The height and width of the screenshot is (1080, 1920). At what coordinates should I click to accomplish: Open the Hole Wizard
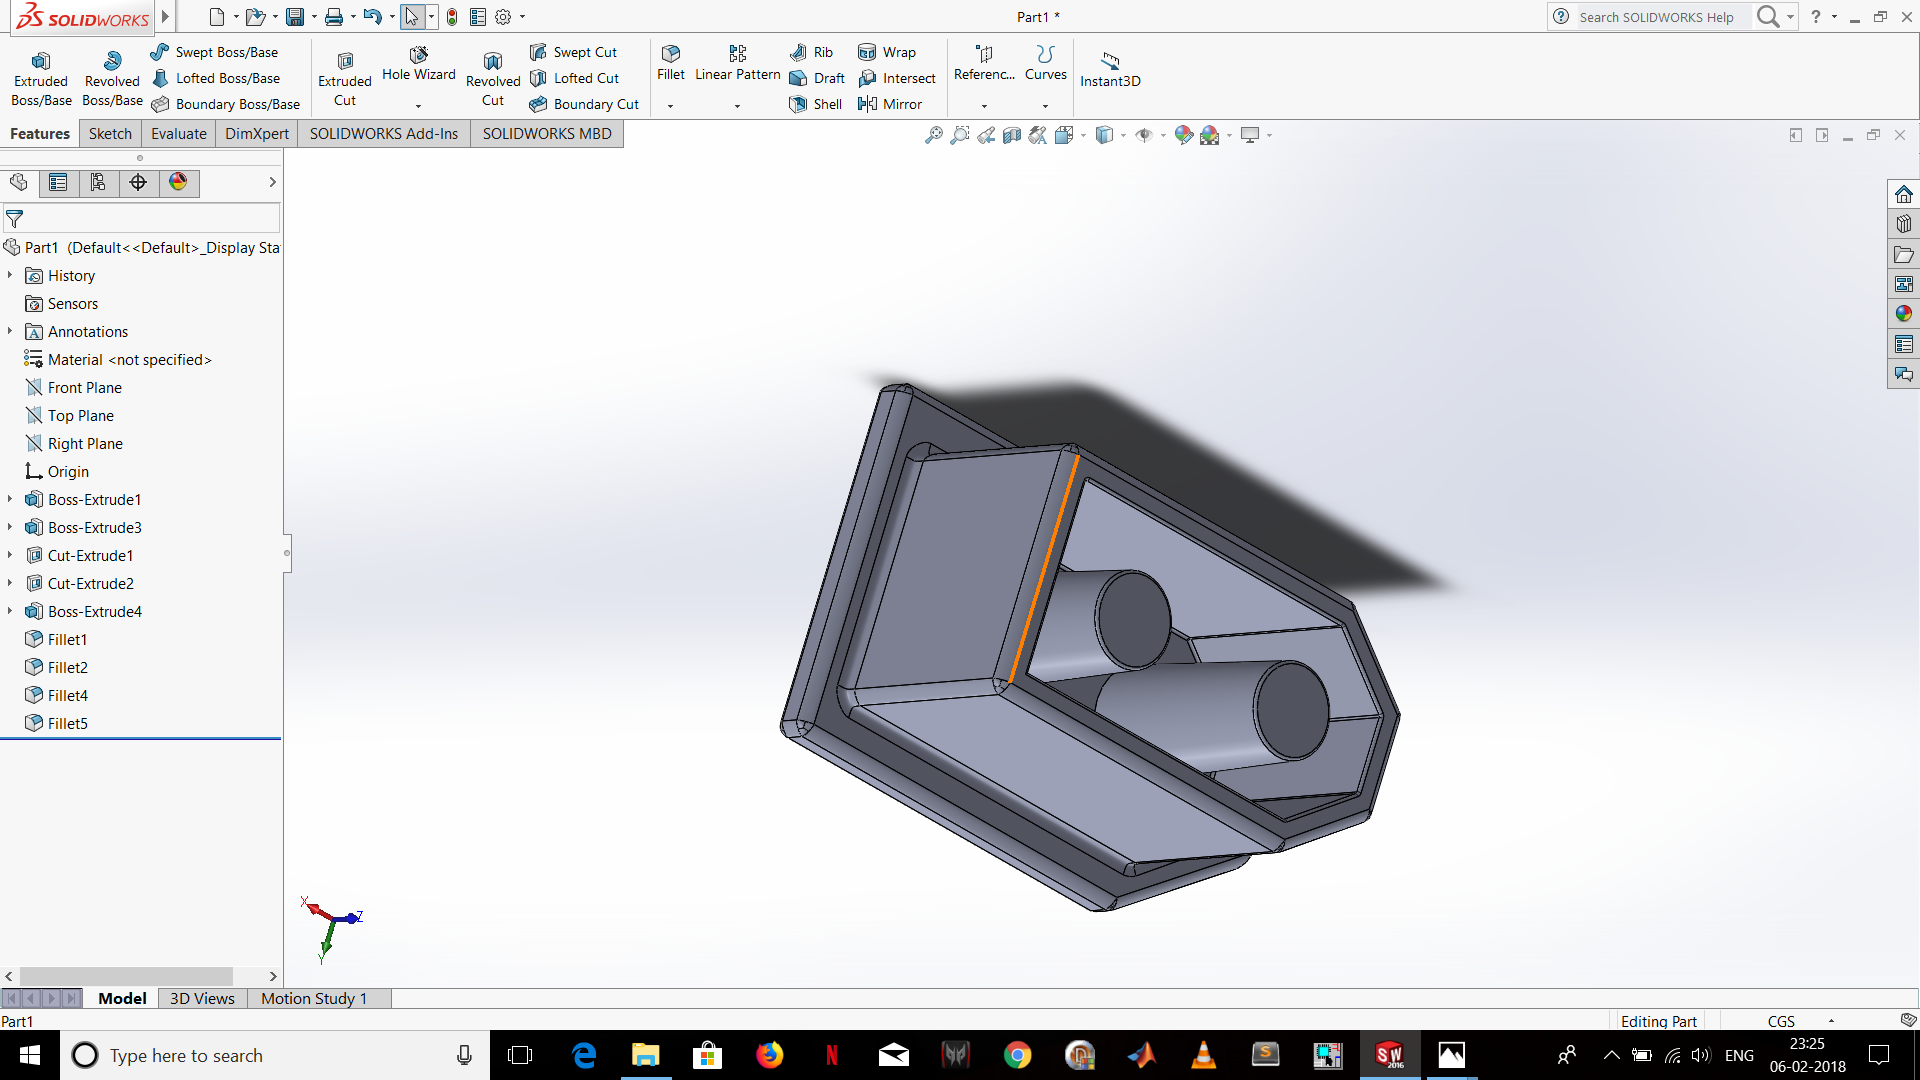click(x=418, y=64)
